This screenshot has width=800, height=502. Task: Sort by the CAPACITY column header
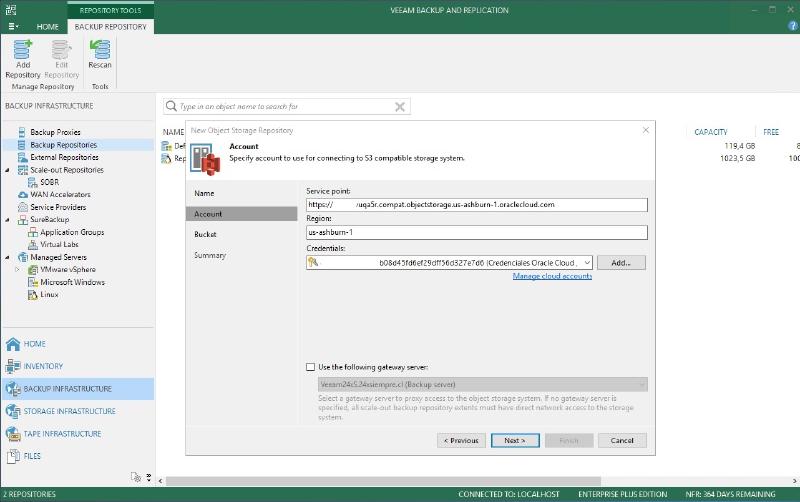tap(710, 132)
